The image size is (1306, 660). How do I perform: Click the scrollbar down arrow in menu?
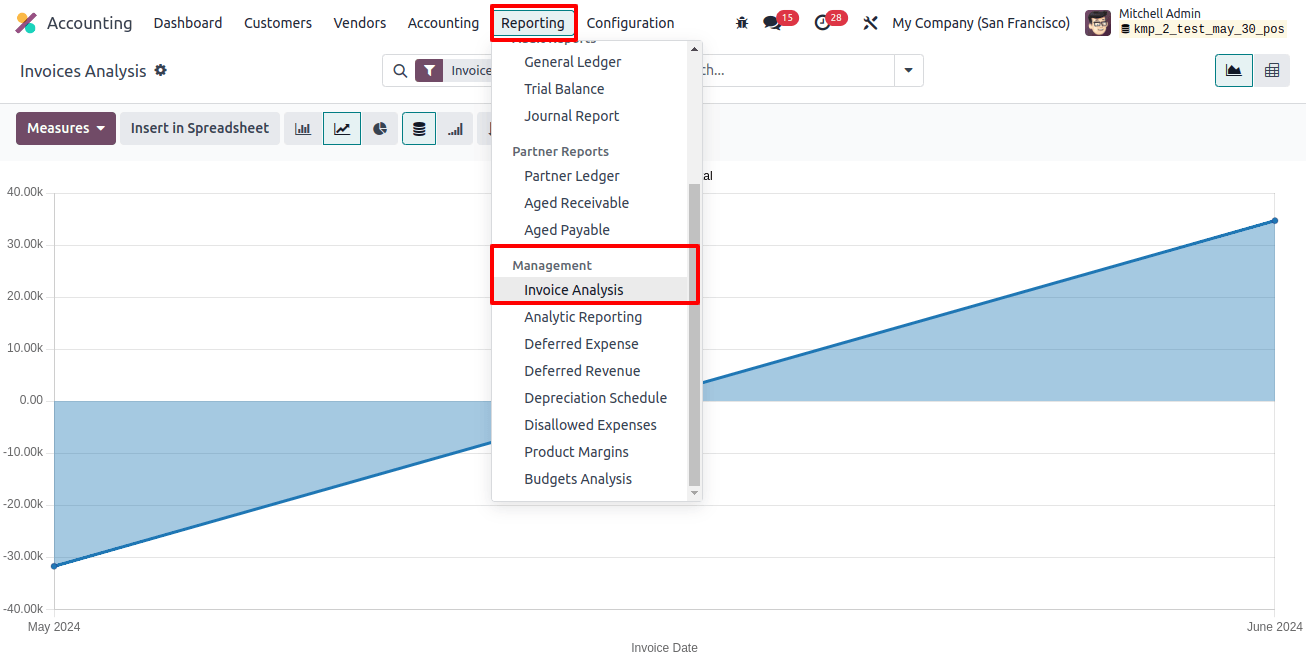pyautogui.click(x=695, y=492)
